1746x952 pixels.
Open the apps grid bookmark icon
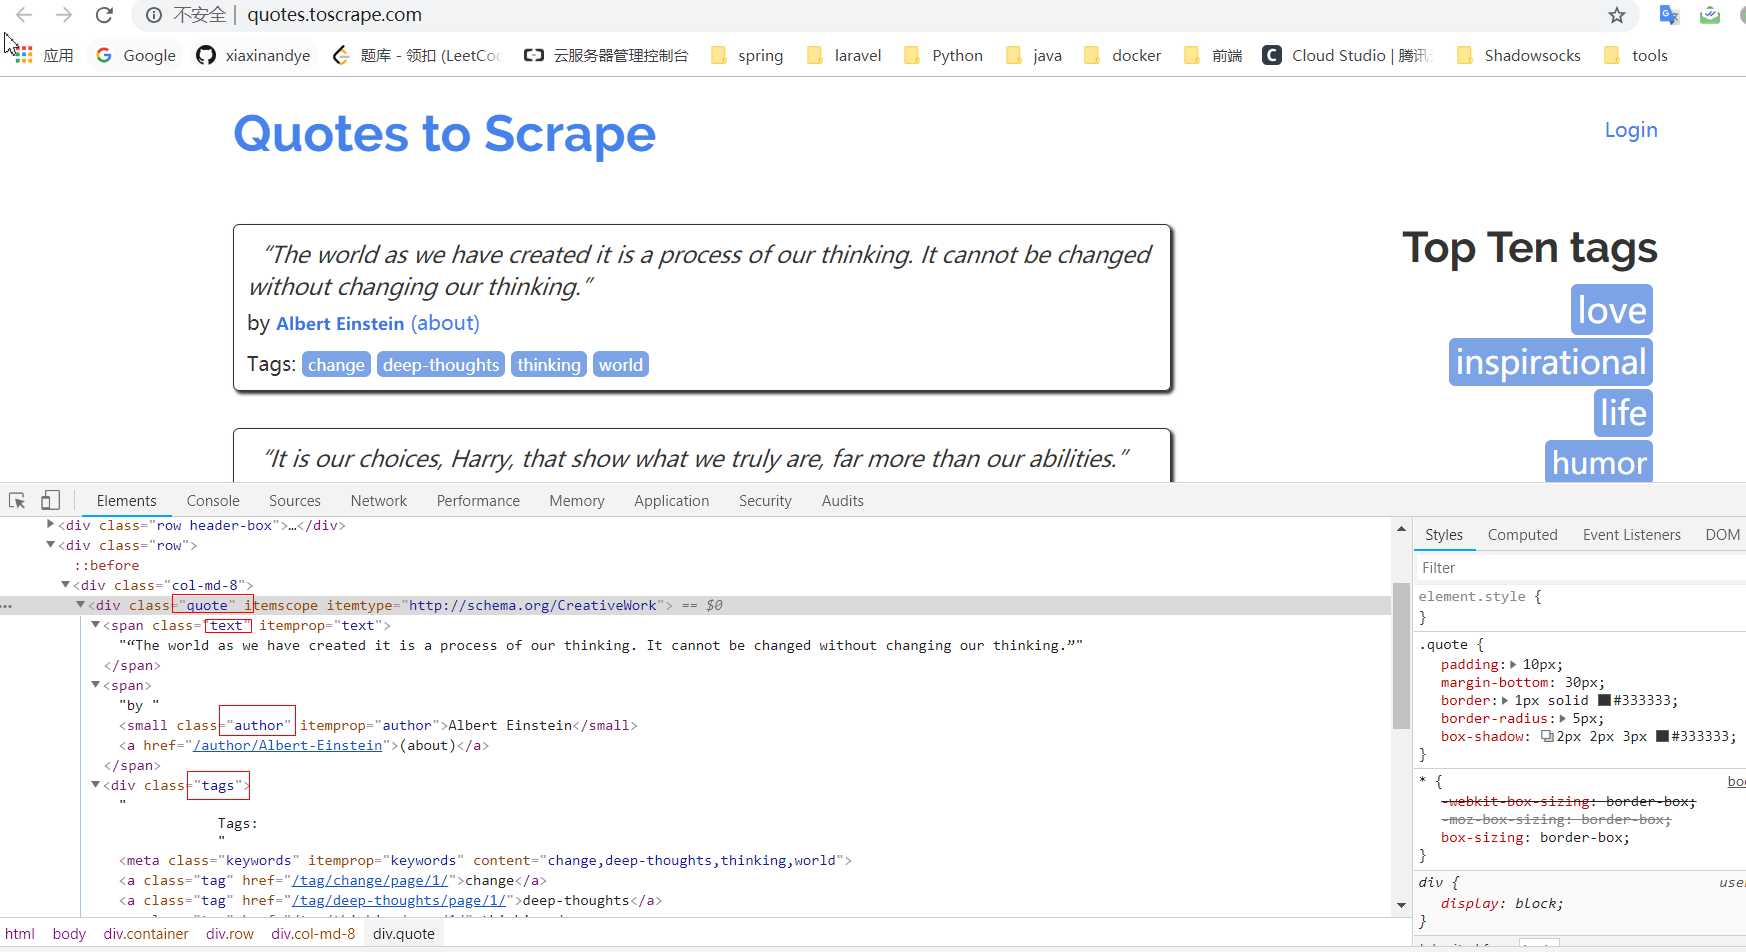click(24, 55)
